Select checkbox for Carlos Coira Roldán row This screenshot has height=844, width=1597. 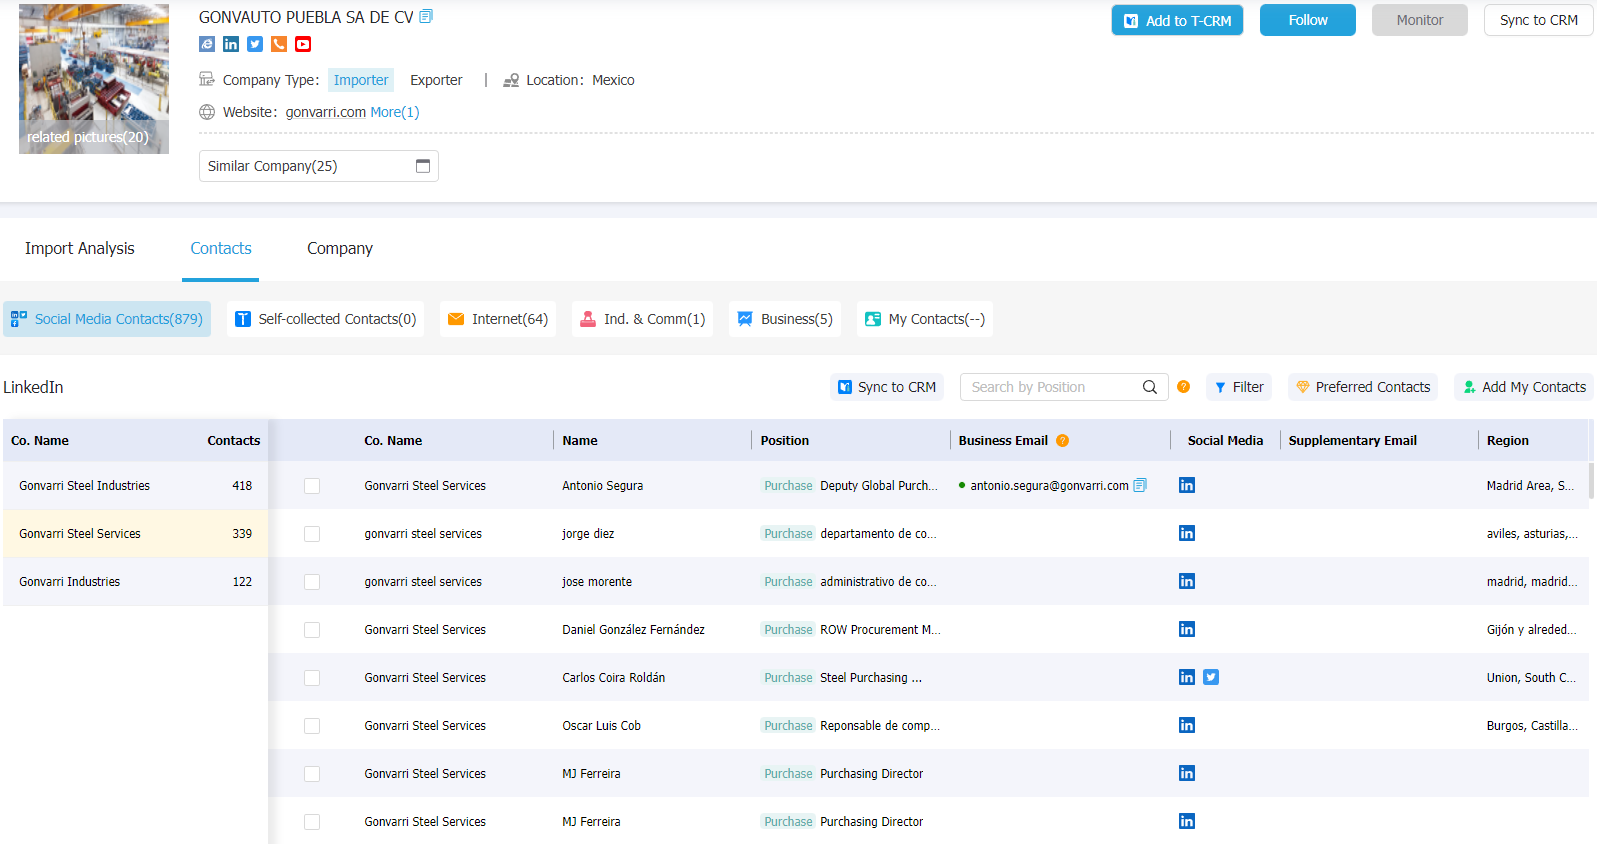(312, 678)
